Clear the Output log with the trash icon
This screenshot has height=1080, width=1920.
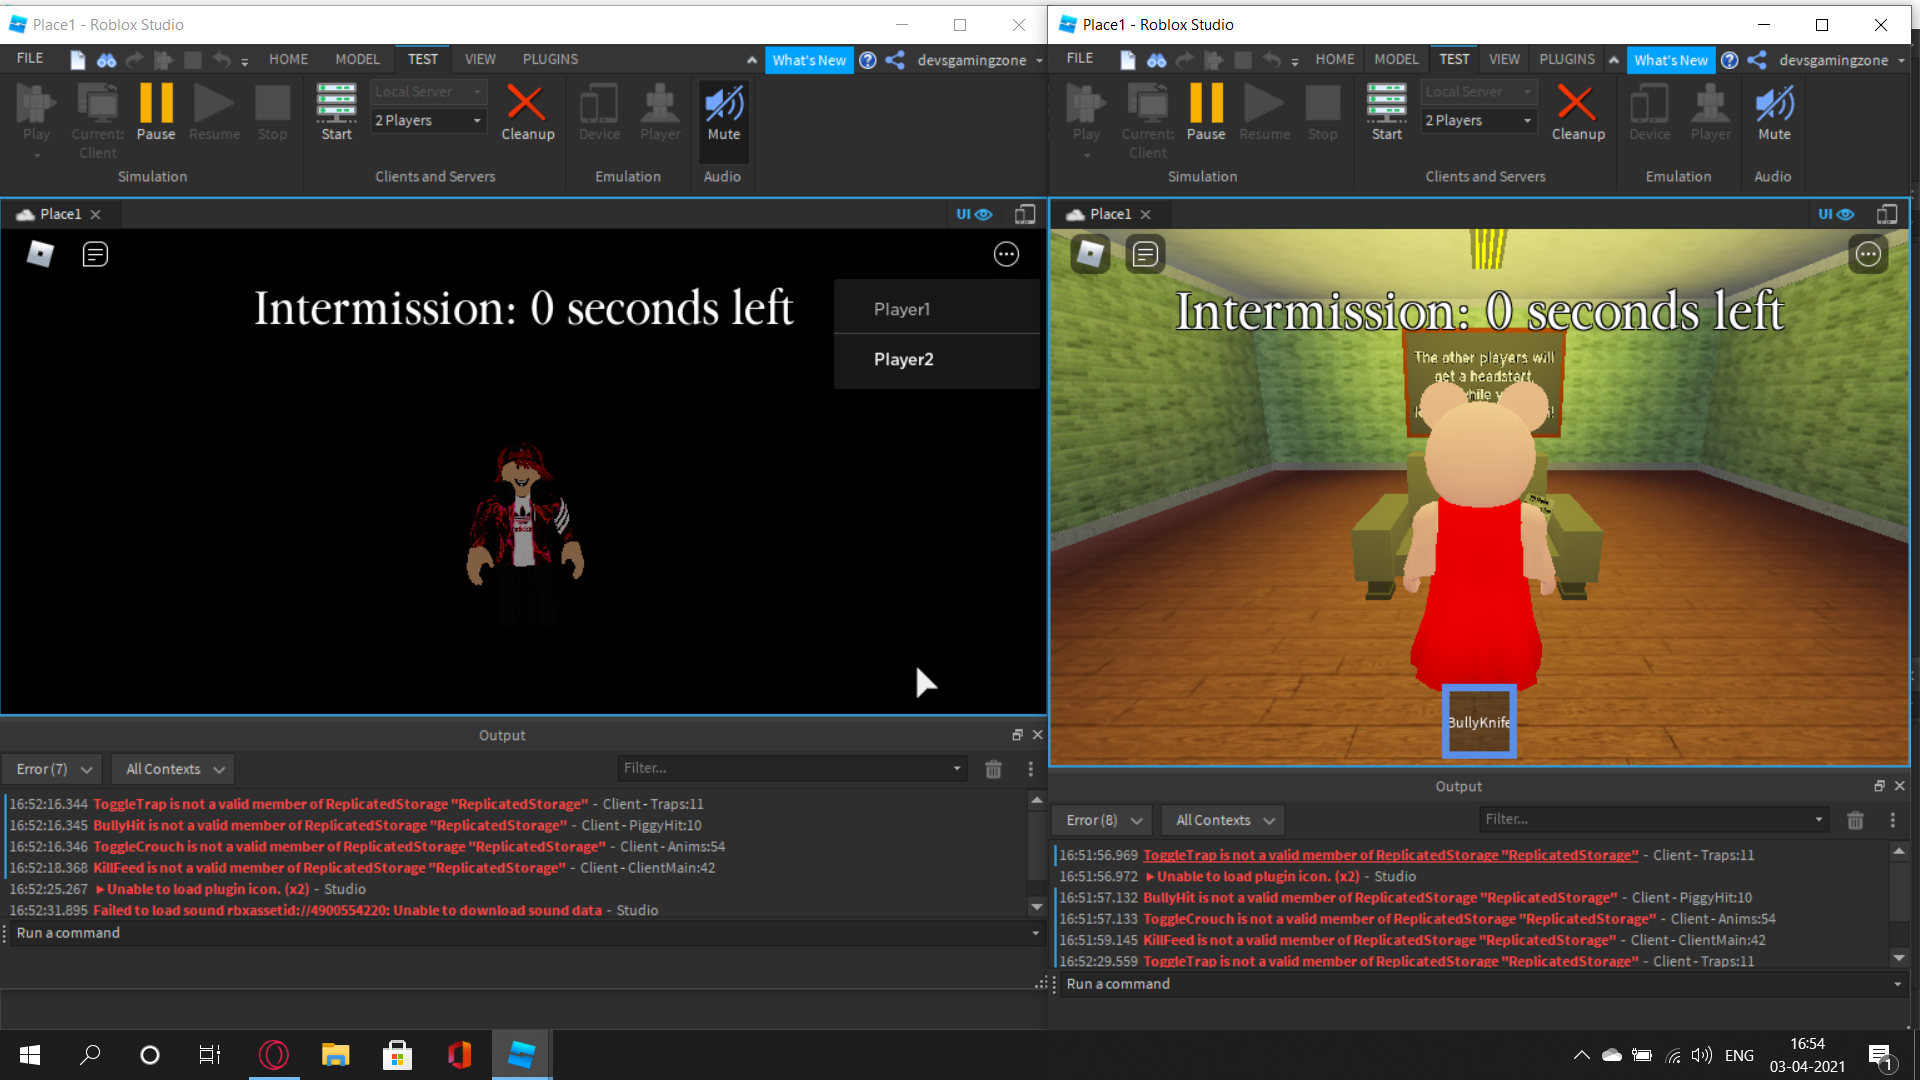[x=993, y=769]
